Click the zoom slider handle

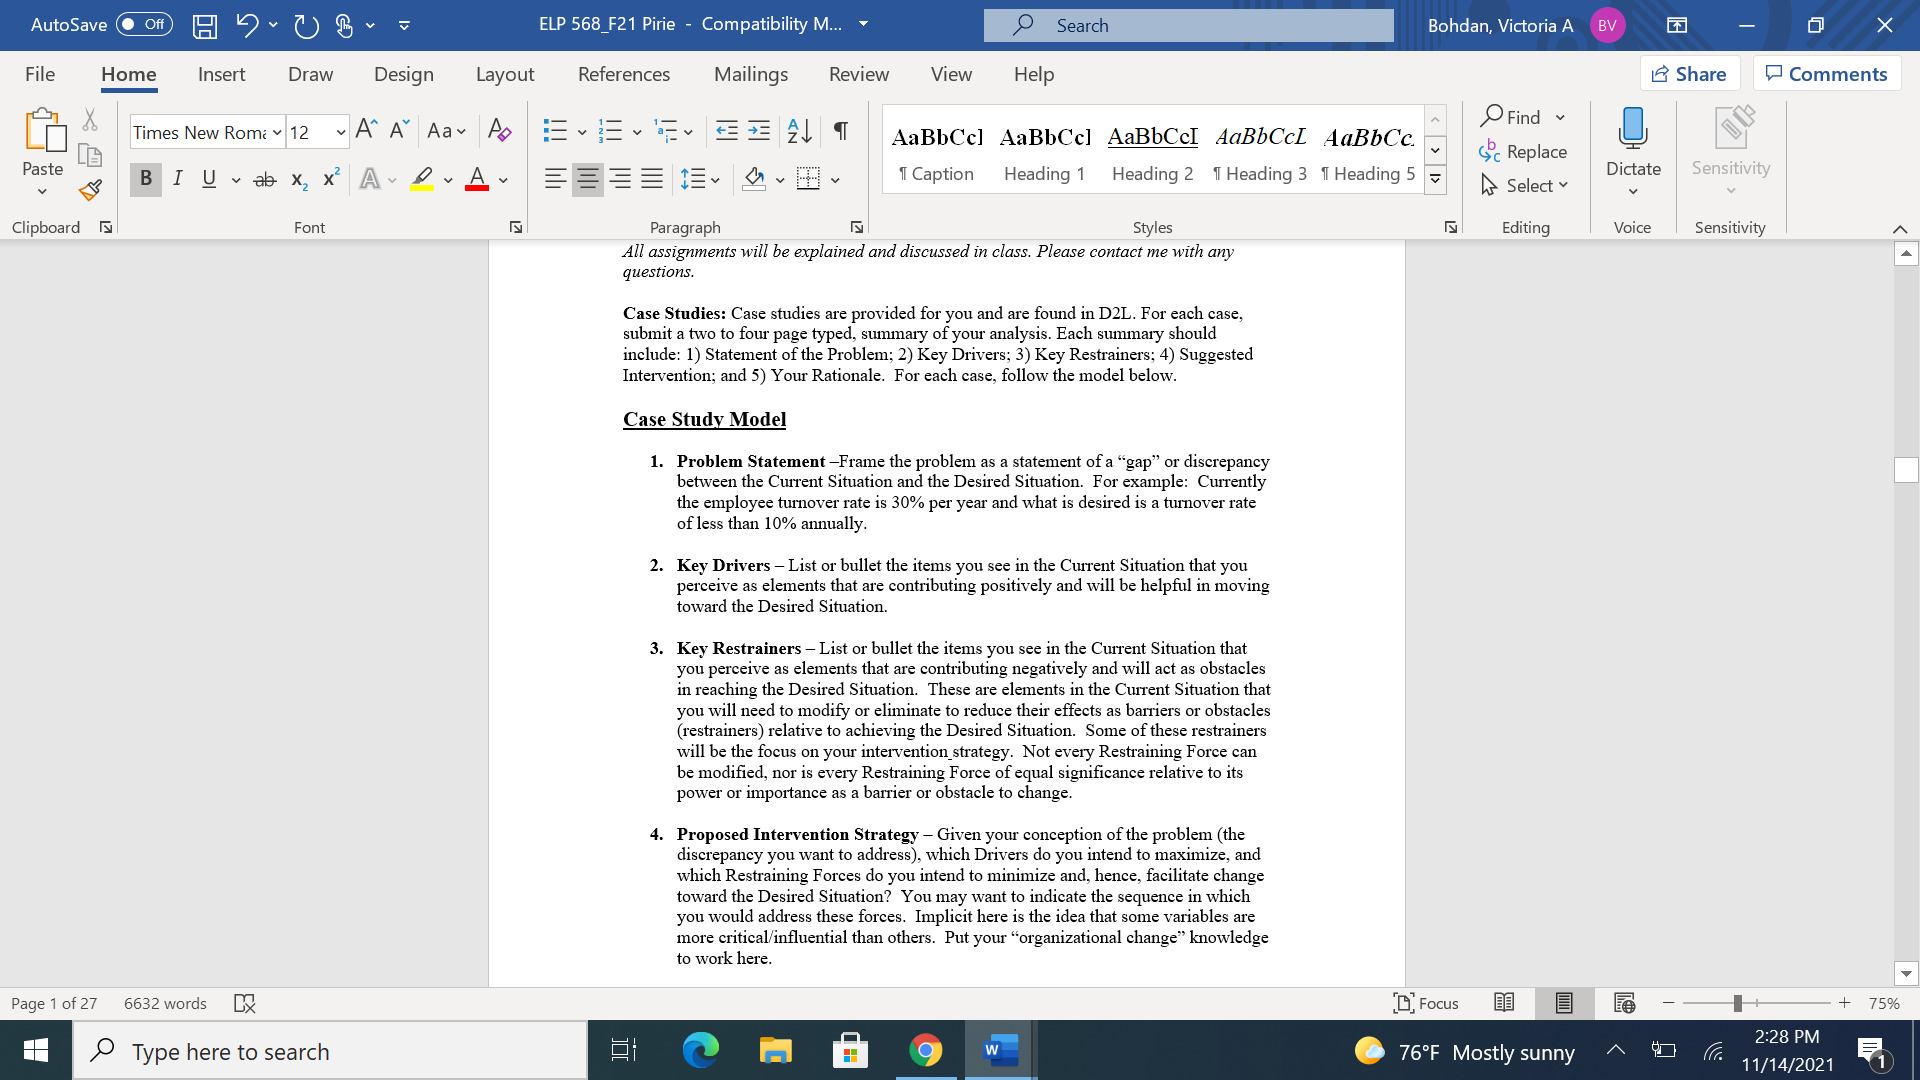tap(1738, 1003)
